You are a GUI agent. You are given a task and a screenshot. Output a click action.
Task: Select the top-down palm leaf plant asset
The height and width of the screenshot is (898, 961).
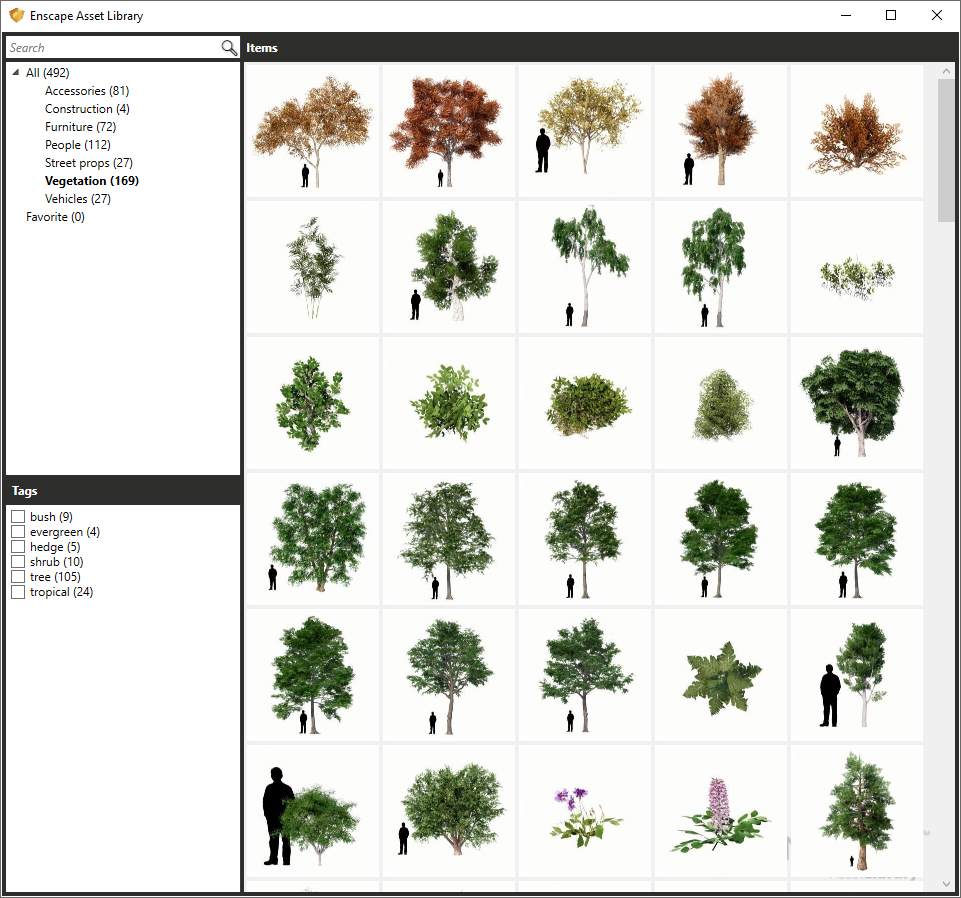tap(720, 675)
